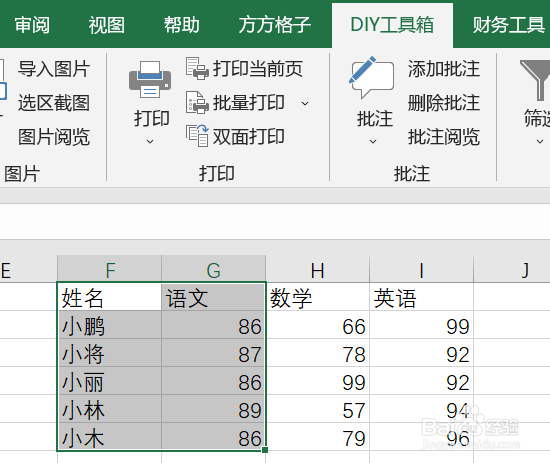Select column F header

[109, 269]
